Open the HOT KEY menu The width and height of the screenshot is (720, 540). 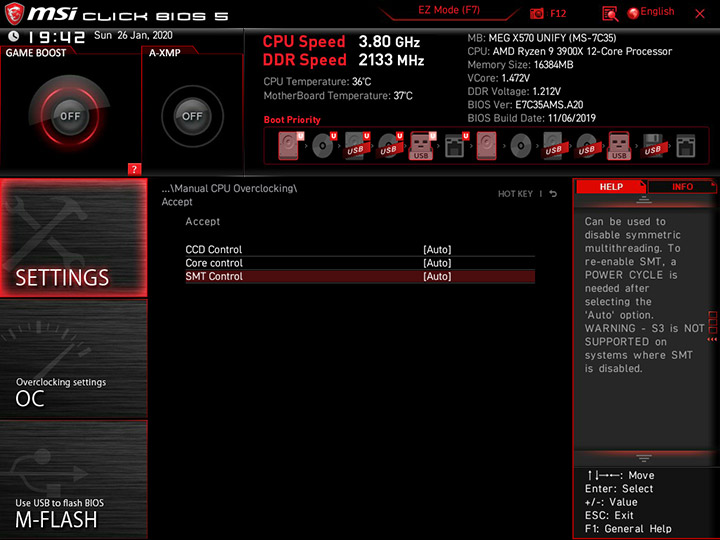515,194
